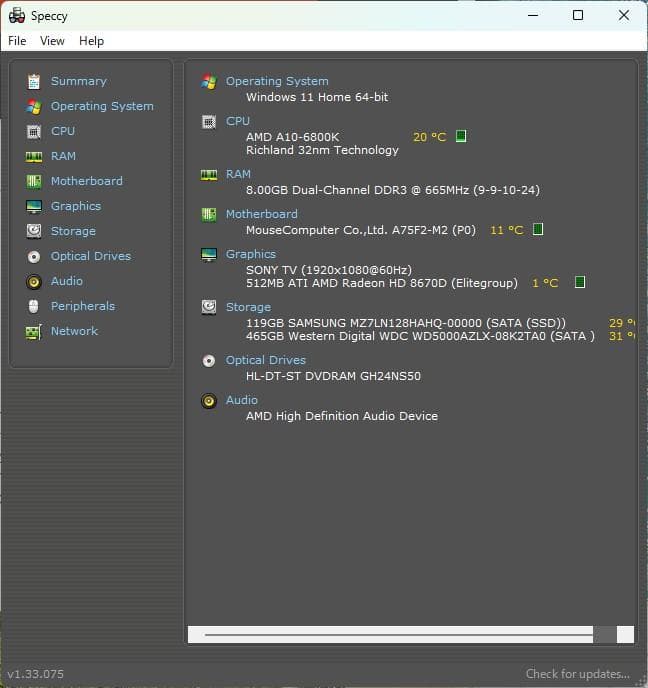Click the Audio heading link in summary
648x688 pixels.
[x=242, y=400]
